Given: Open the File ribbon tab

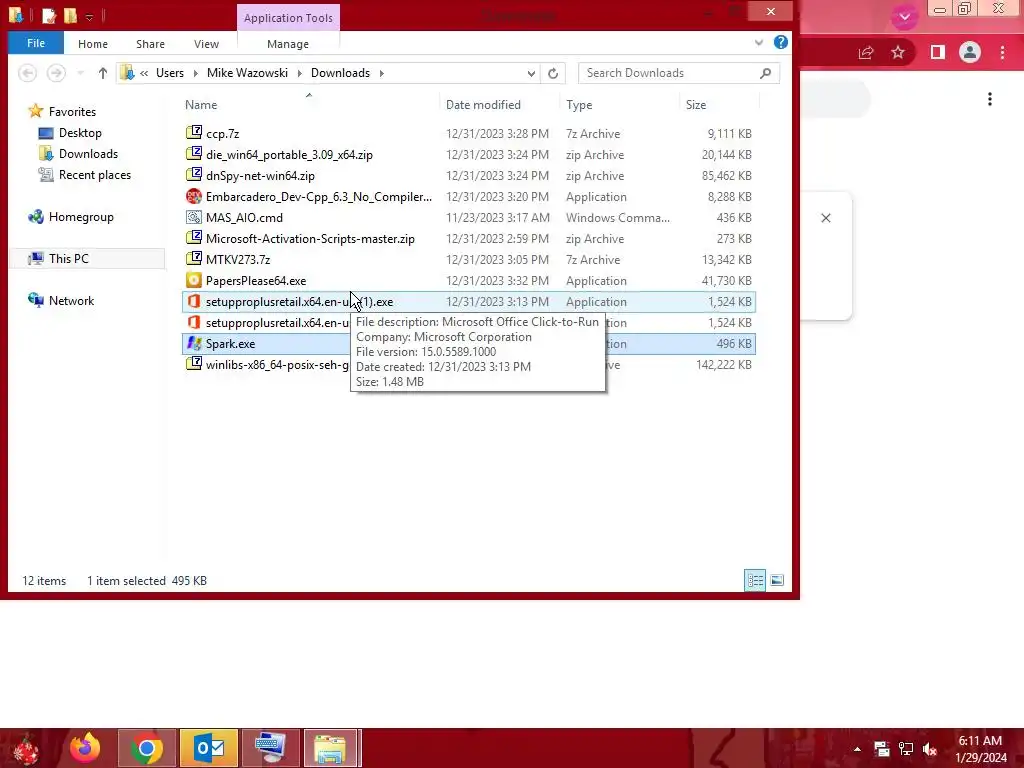Looking at the screenshot, I should tap(36, 43).
